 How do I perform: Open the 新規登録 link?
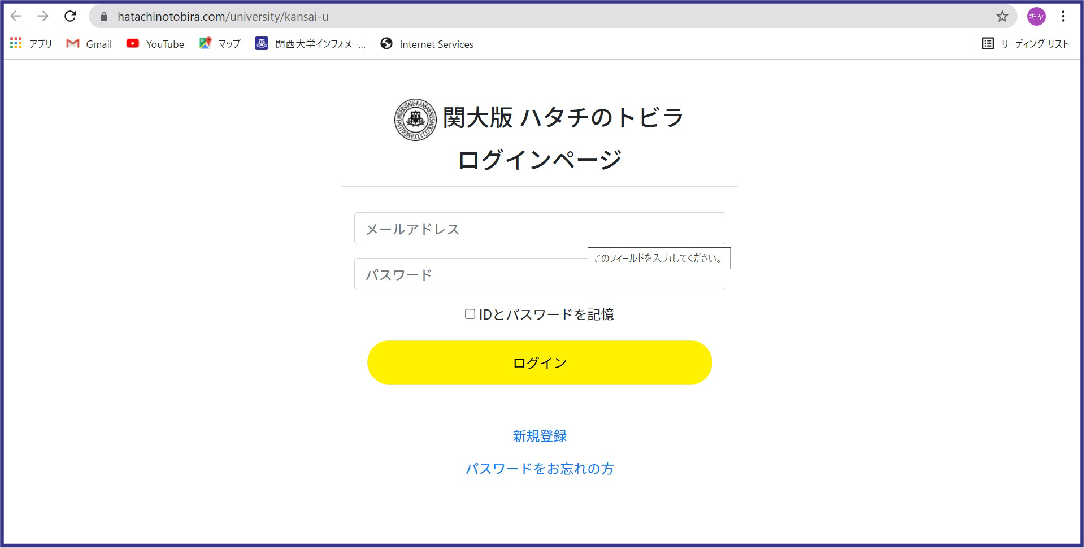point(540,436)
